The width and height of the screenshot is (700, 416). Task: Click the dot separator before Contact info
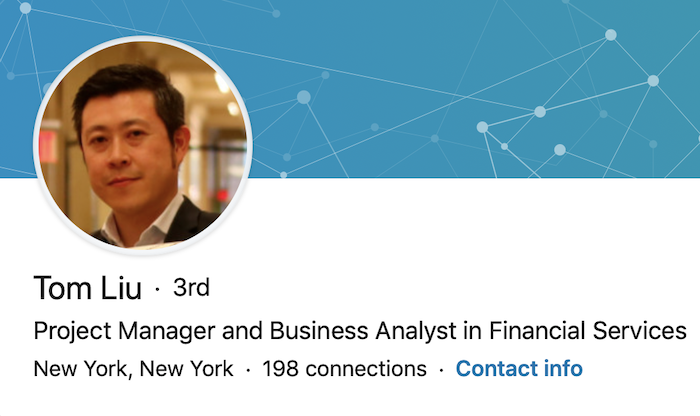point(441,370)
